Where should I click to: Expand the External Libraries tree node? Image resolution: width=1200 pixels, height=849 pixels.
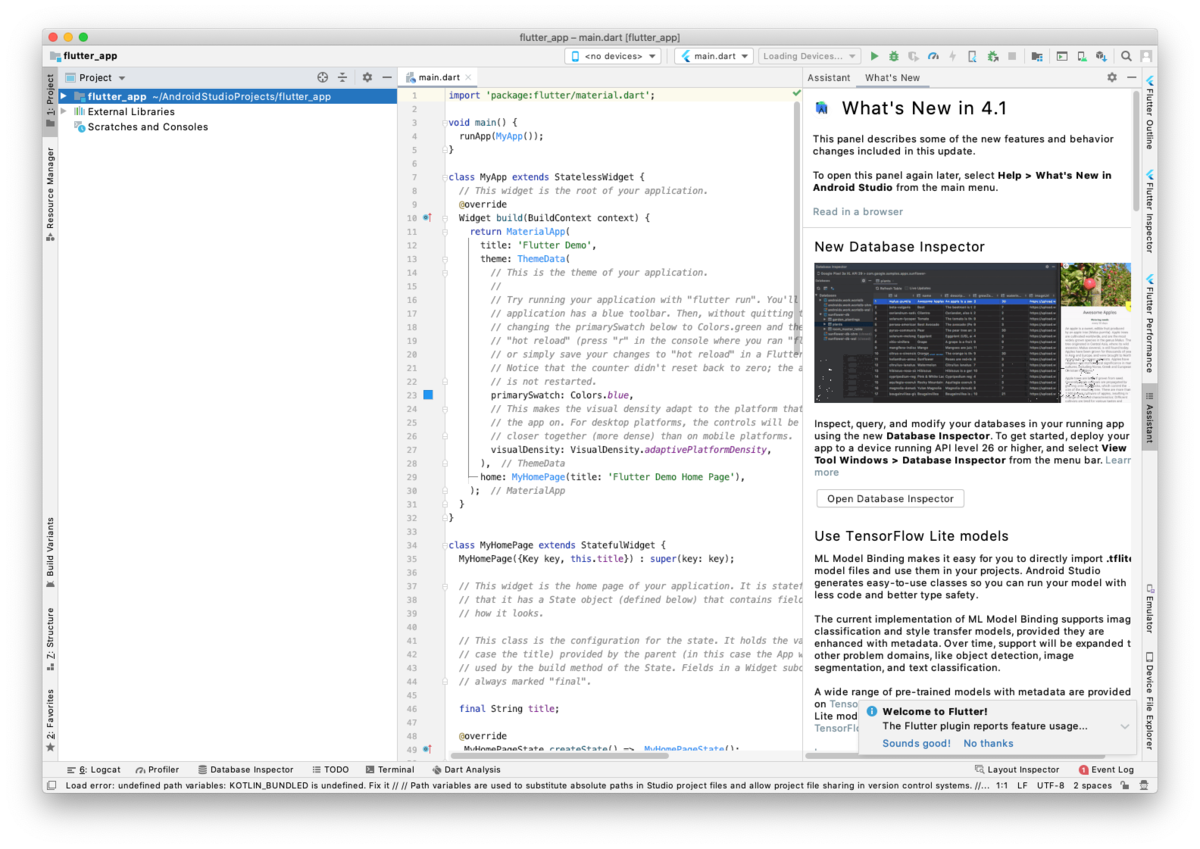click(x=64, y=112)
